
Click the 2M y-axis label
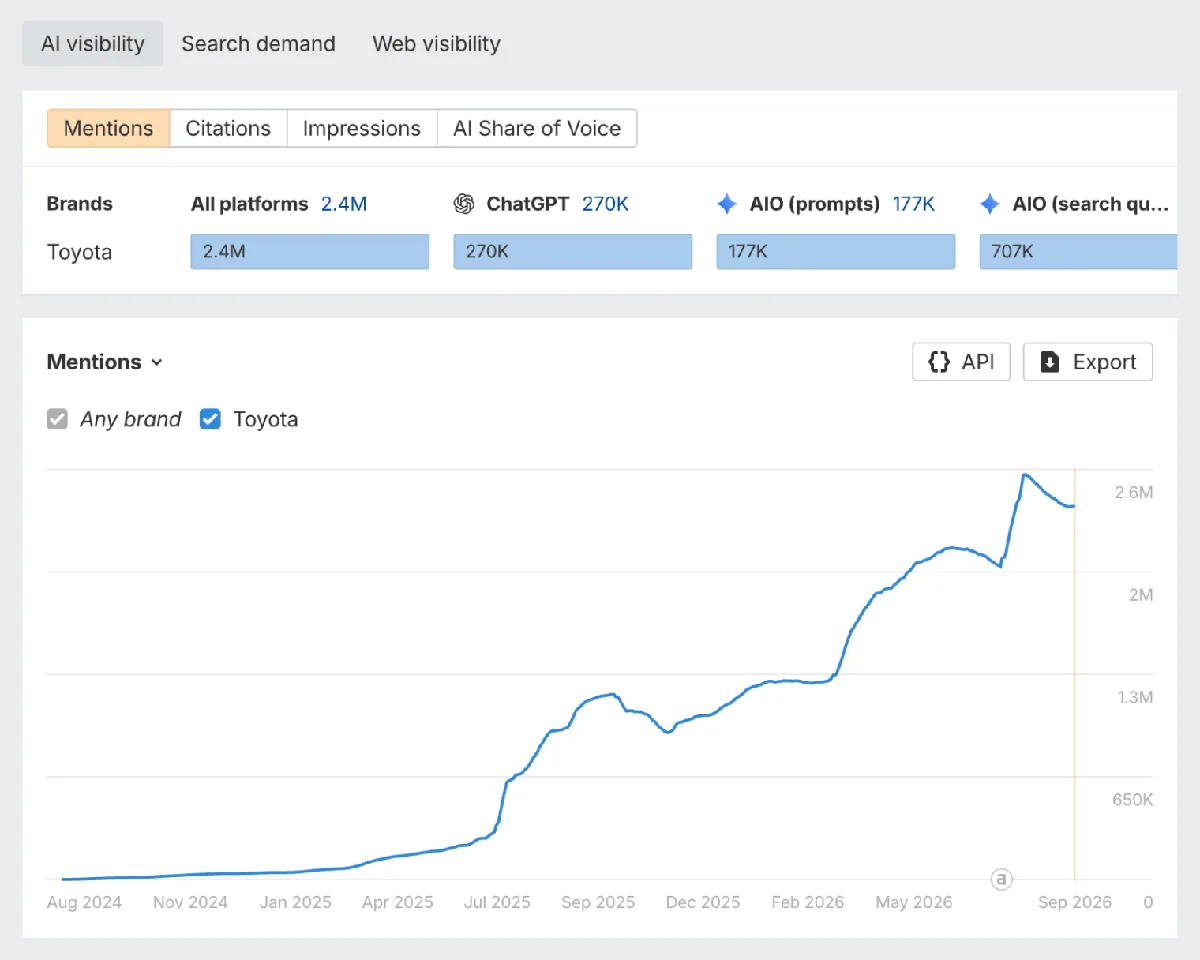[x=1141, y=595]
